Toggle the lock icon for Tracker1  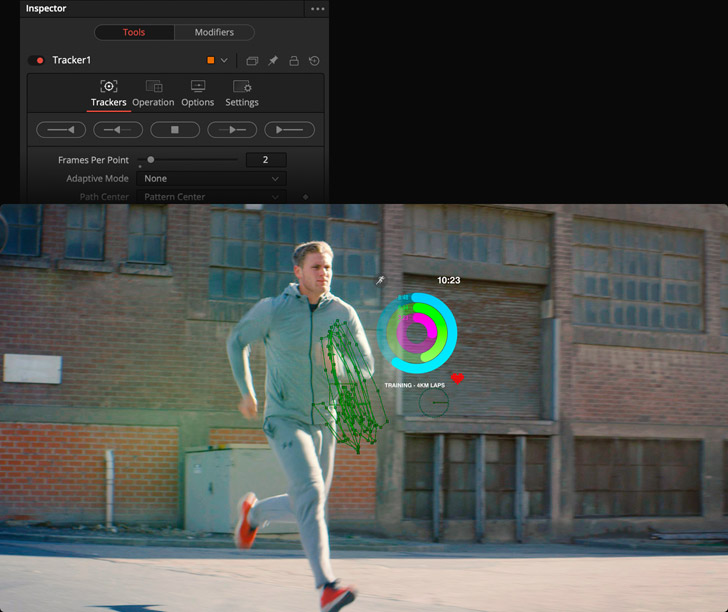pos(294,61)
